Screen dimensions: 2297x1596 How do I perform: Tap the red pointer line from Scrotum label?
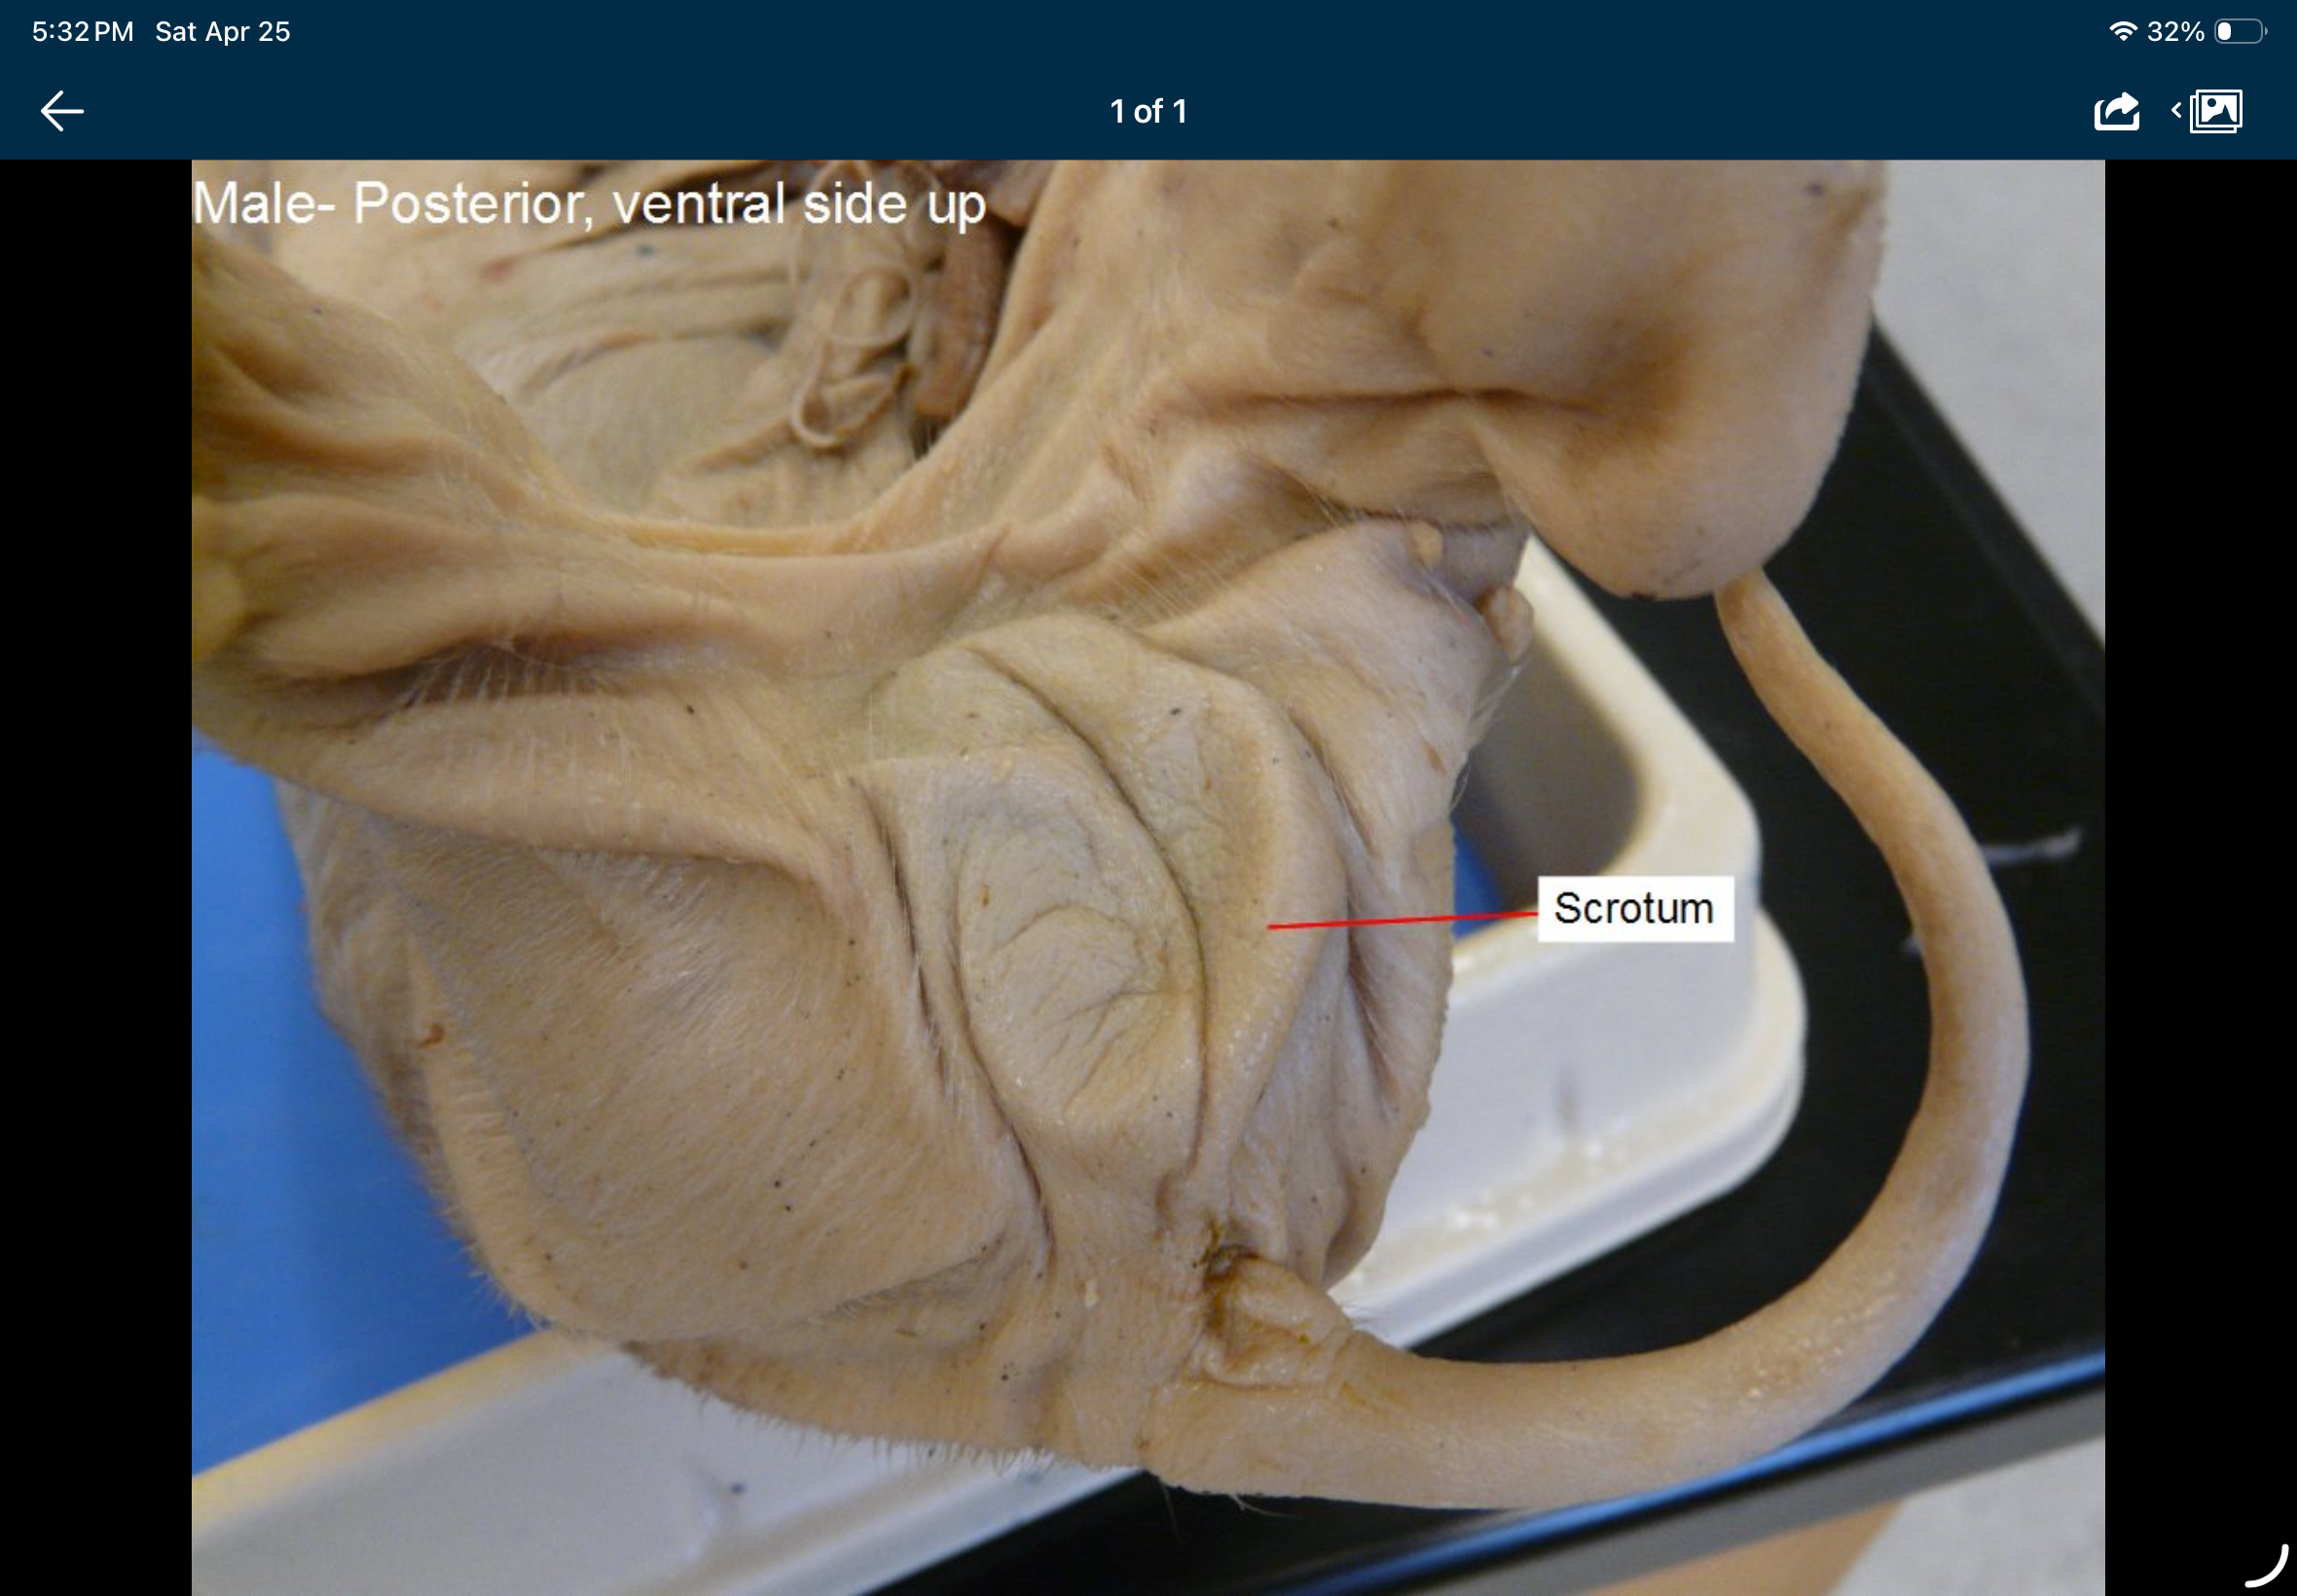click(1400, 921)
